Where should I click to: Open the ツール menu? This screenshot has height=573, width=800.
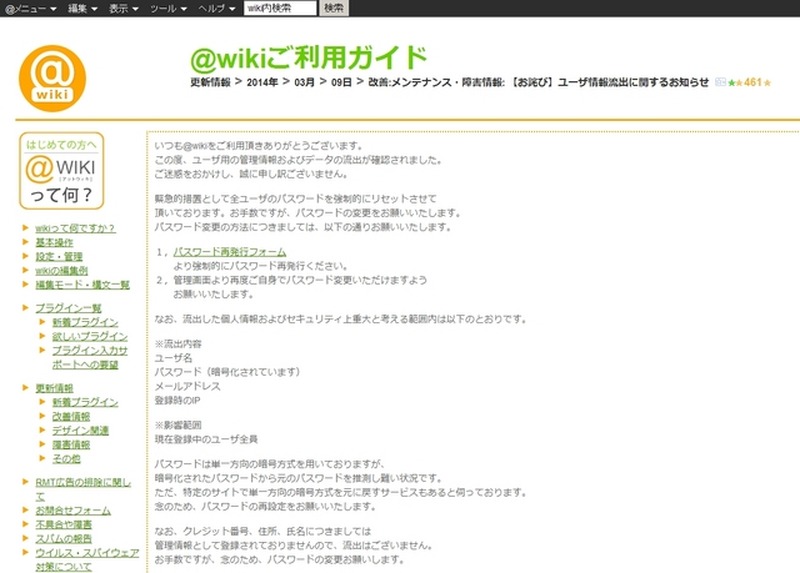168,8
